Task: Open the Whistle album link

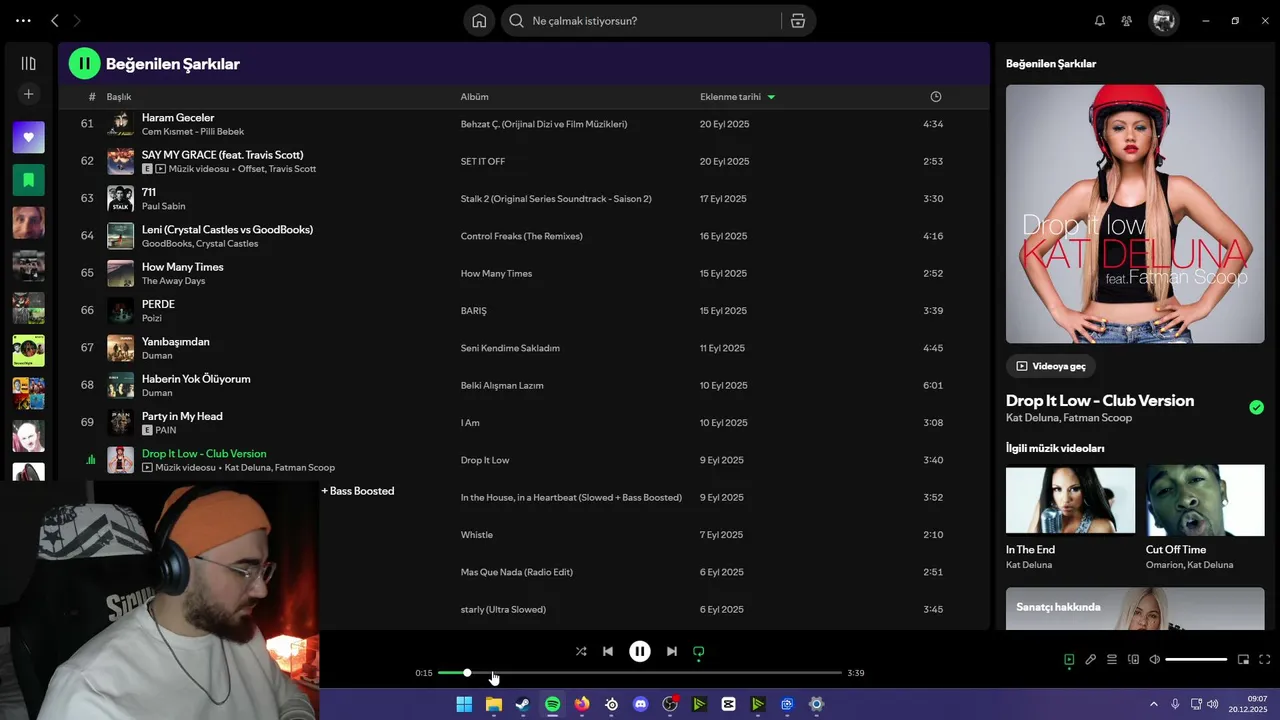Action: click(x=476, y=535)
